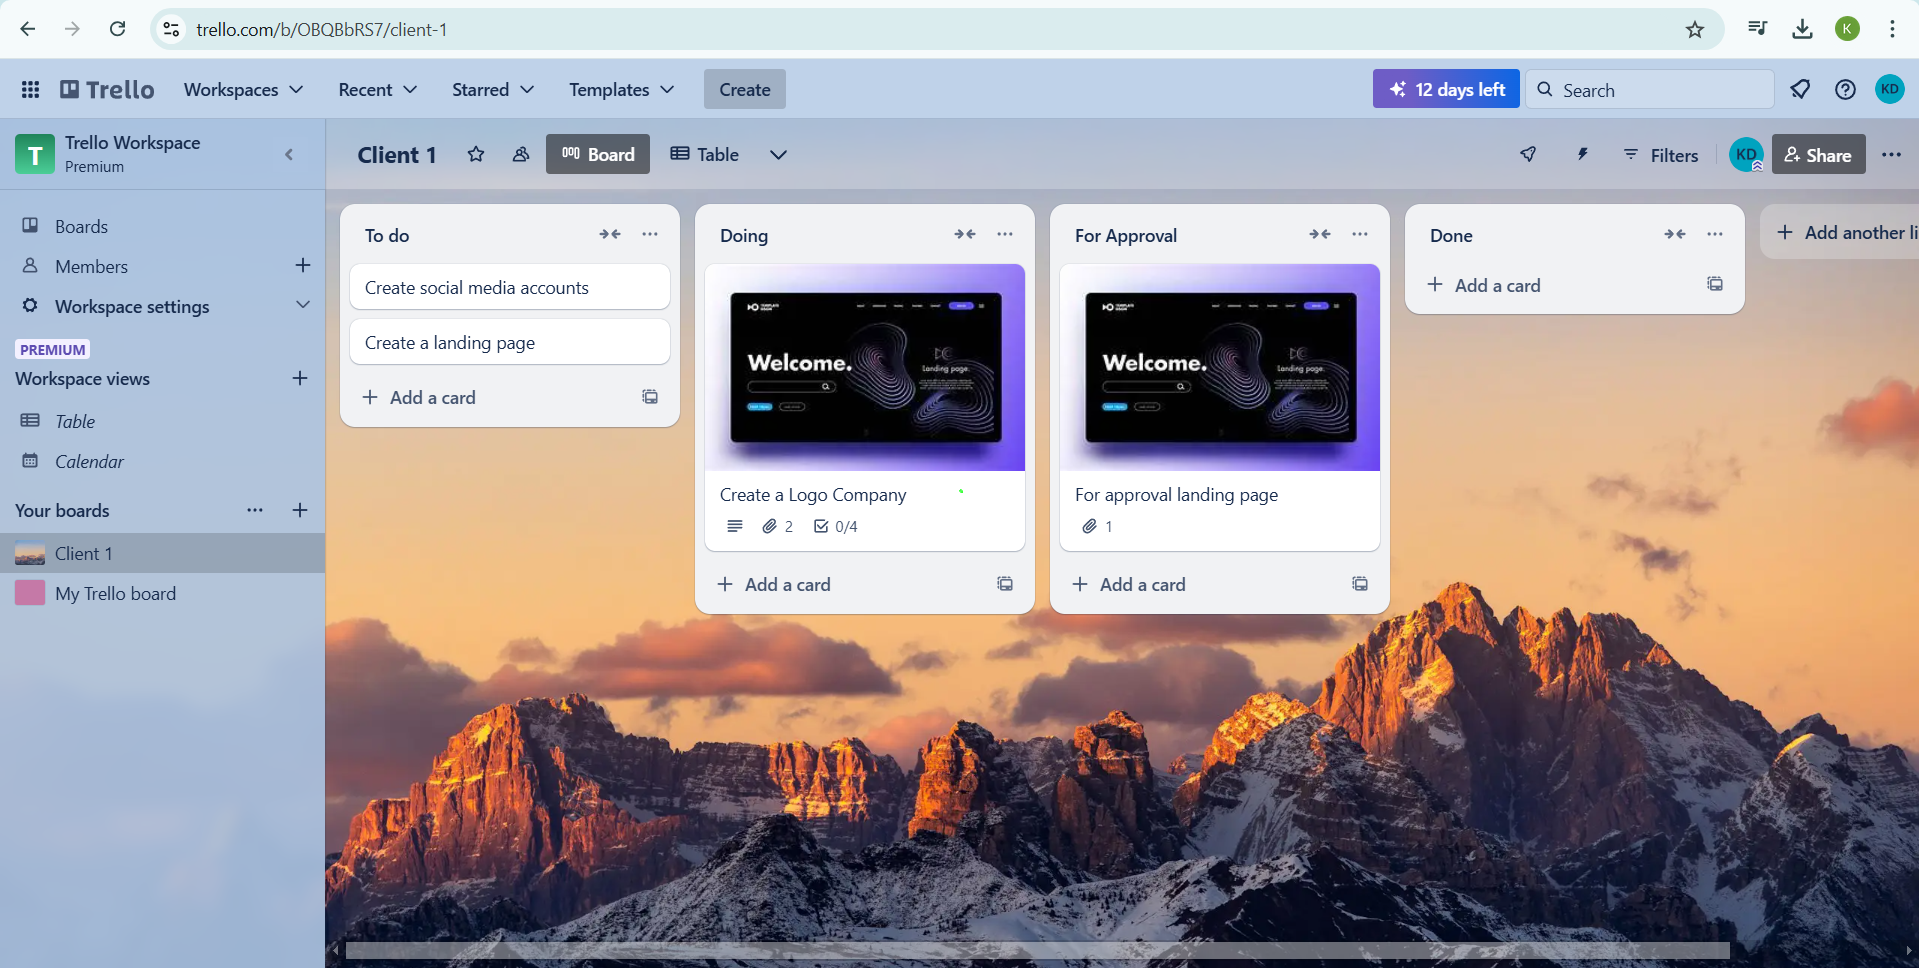Open notifications icon in top bar
This screenshot has height=968, width=1919.
click(1800, 90)
